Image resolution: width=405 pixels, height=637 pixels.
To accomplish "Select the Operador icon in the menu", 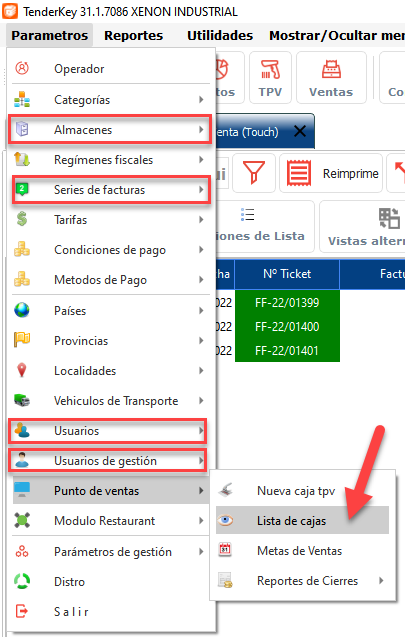I will click(22, 68).
